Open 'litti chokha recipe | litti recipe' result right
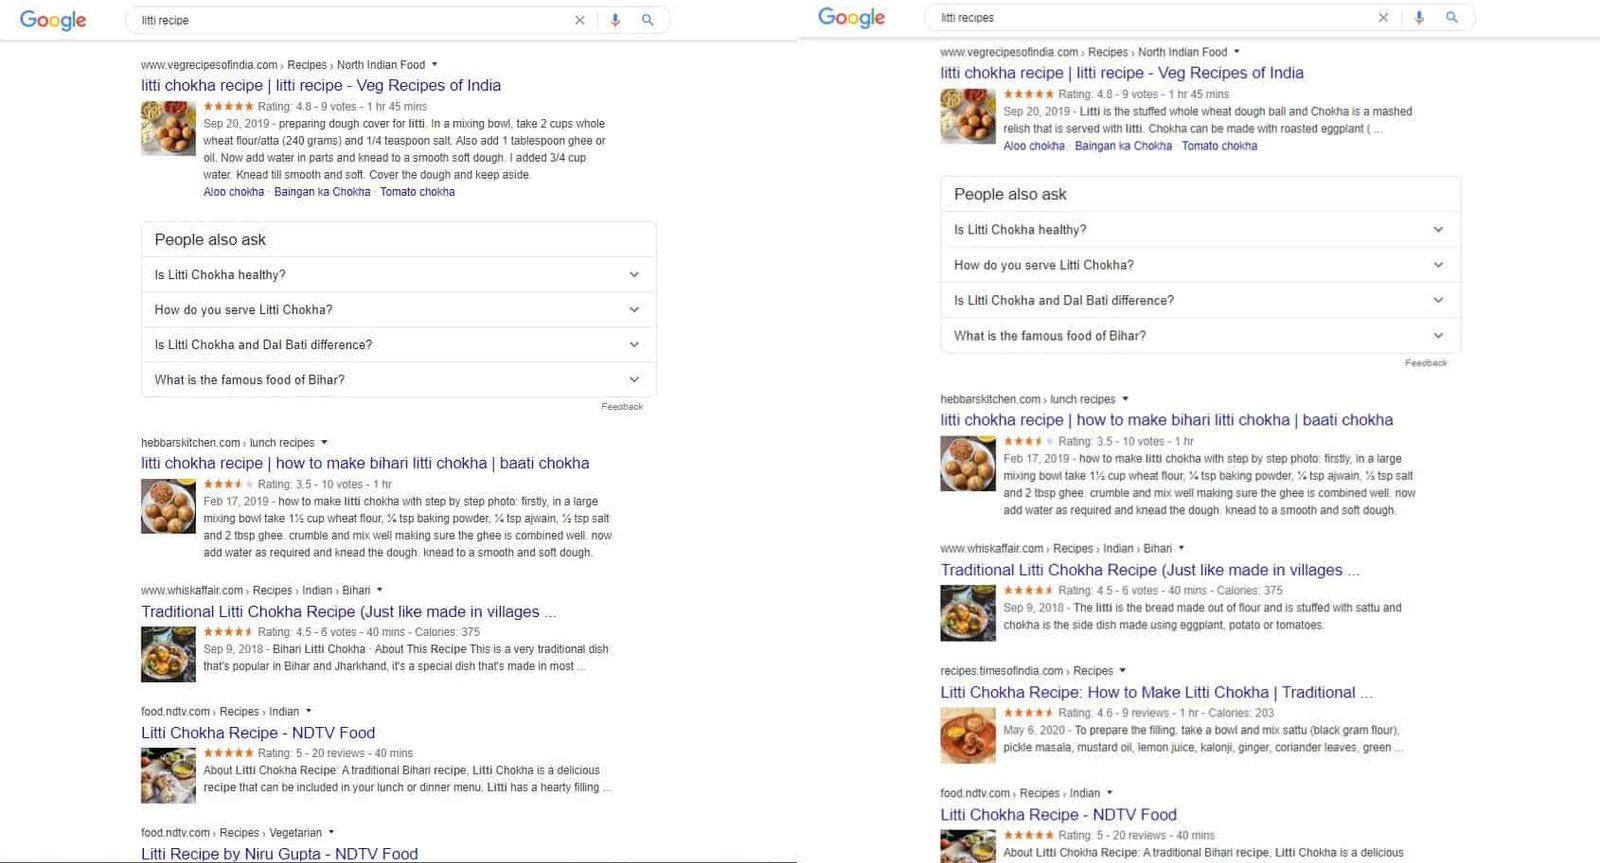The width and height of the screenshot is (1600, 863). [x=1122, y=73]
